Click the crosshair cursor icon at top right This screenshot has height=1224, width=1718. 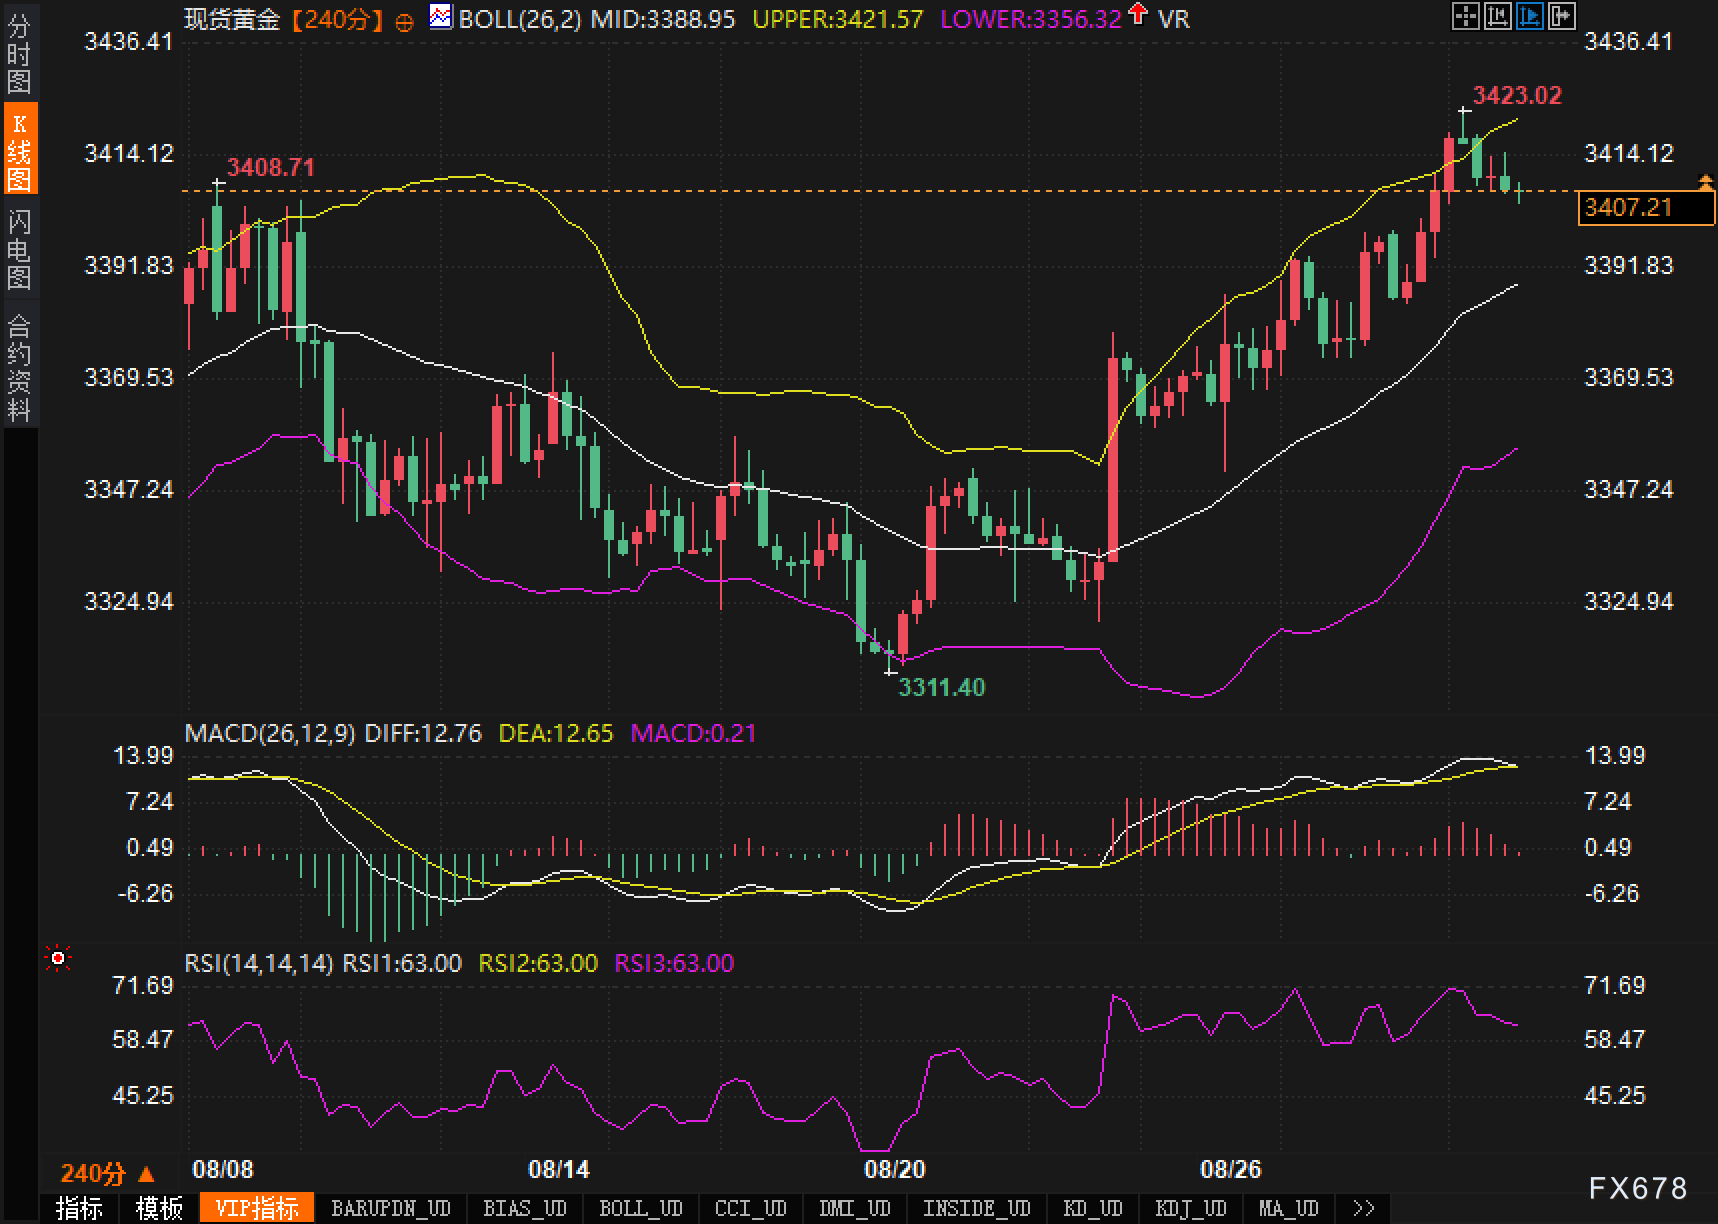(1465, 16)
